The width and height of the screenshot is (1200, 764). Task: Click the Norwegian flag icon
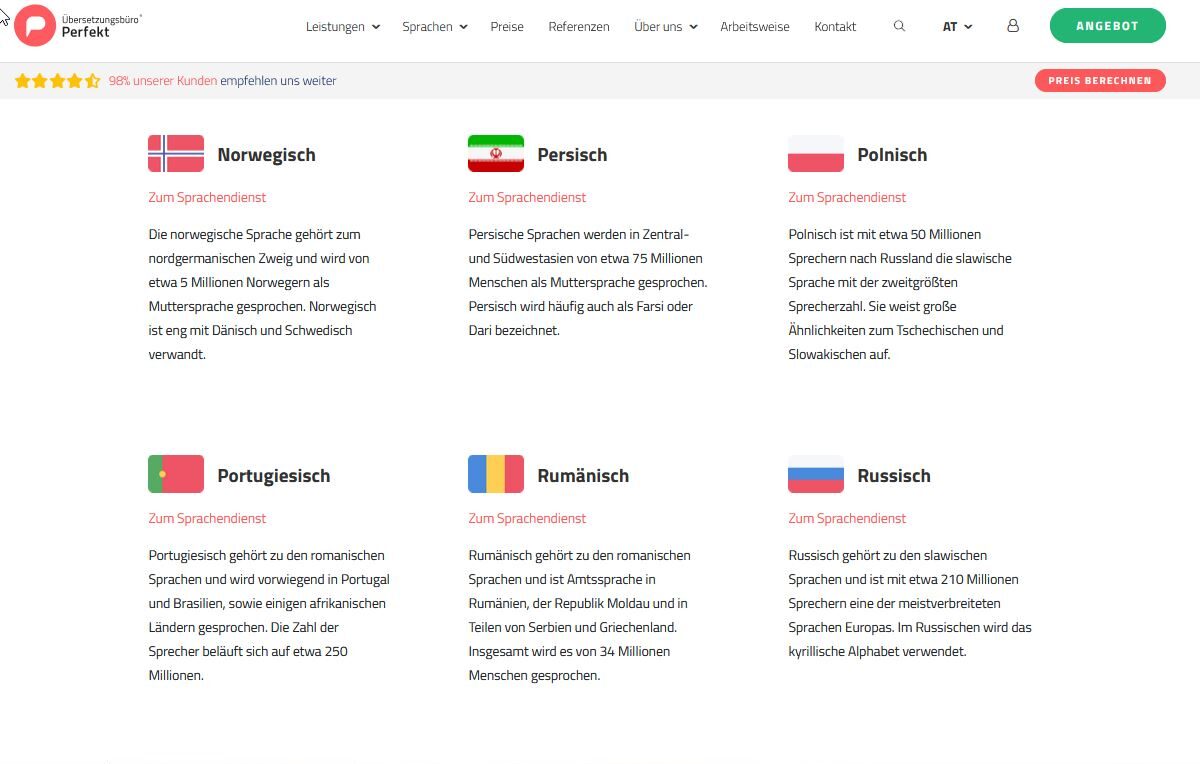pos(176,154)
